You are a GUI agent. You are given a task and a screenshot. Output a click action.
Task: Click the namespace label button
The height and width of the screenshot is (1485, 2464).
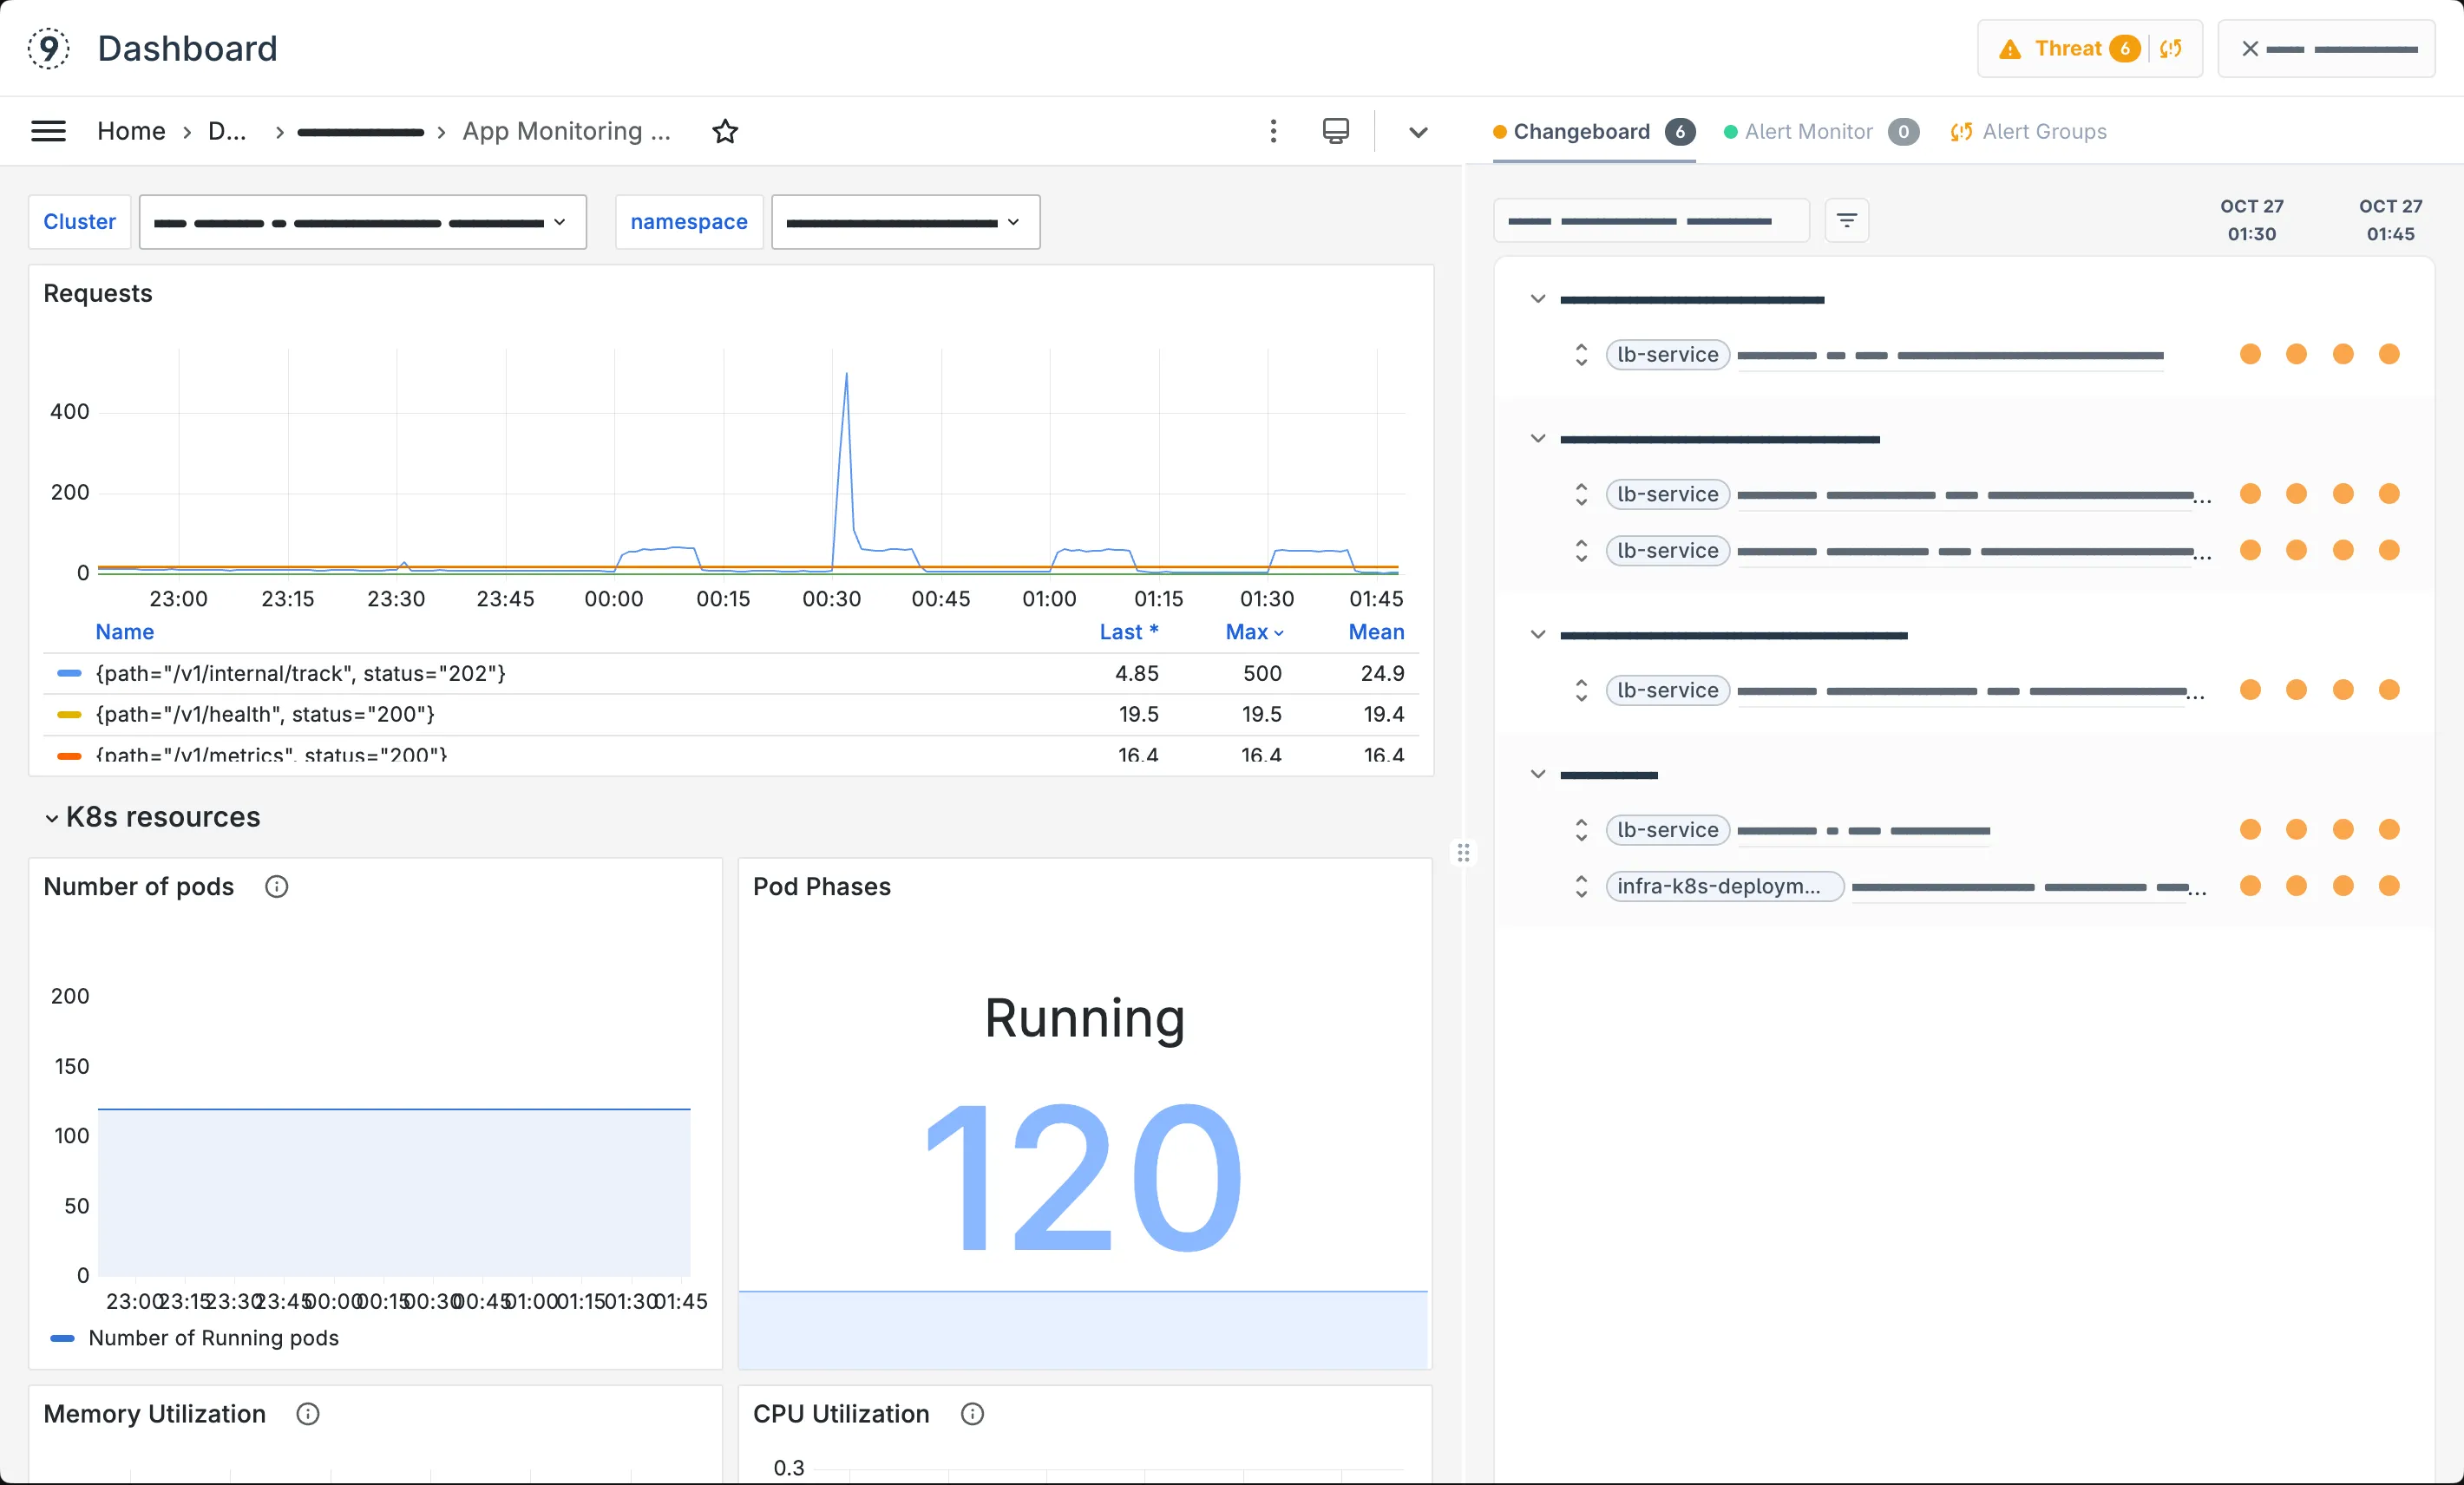pos(689,222)
